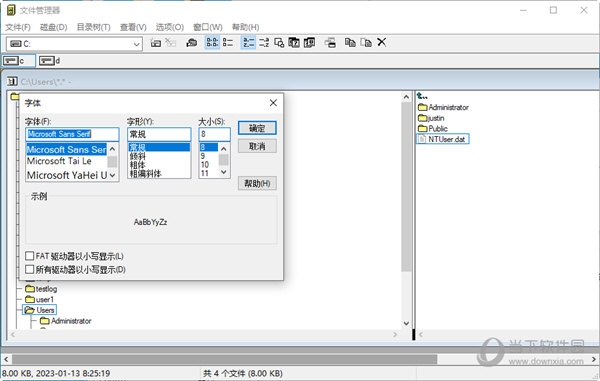Select Microsoft Tai Le in font list
This screenshot has height=381, width=600.
59,161
